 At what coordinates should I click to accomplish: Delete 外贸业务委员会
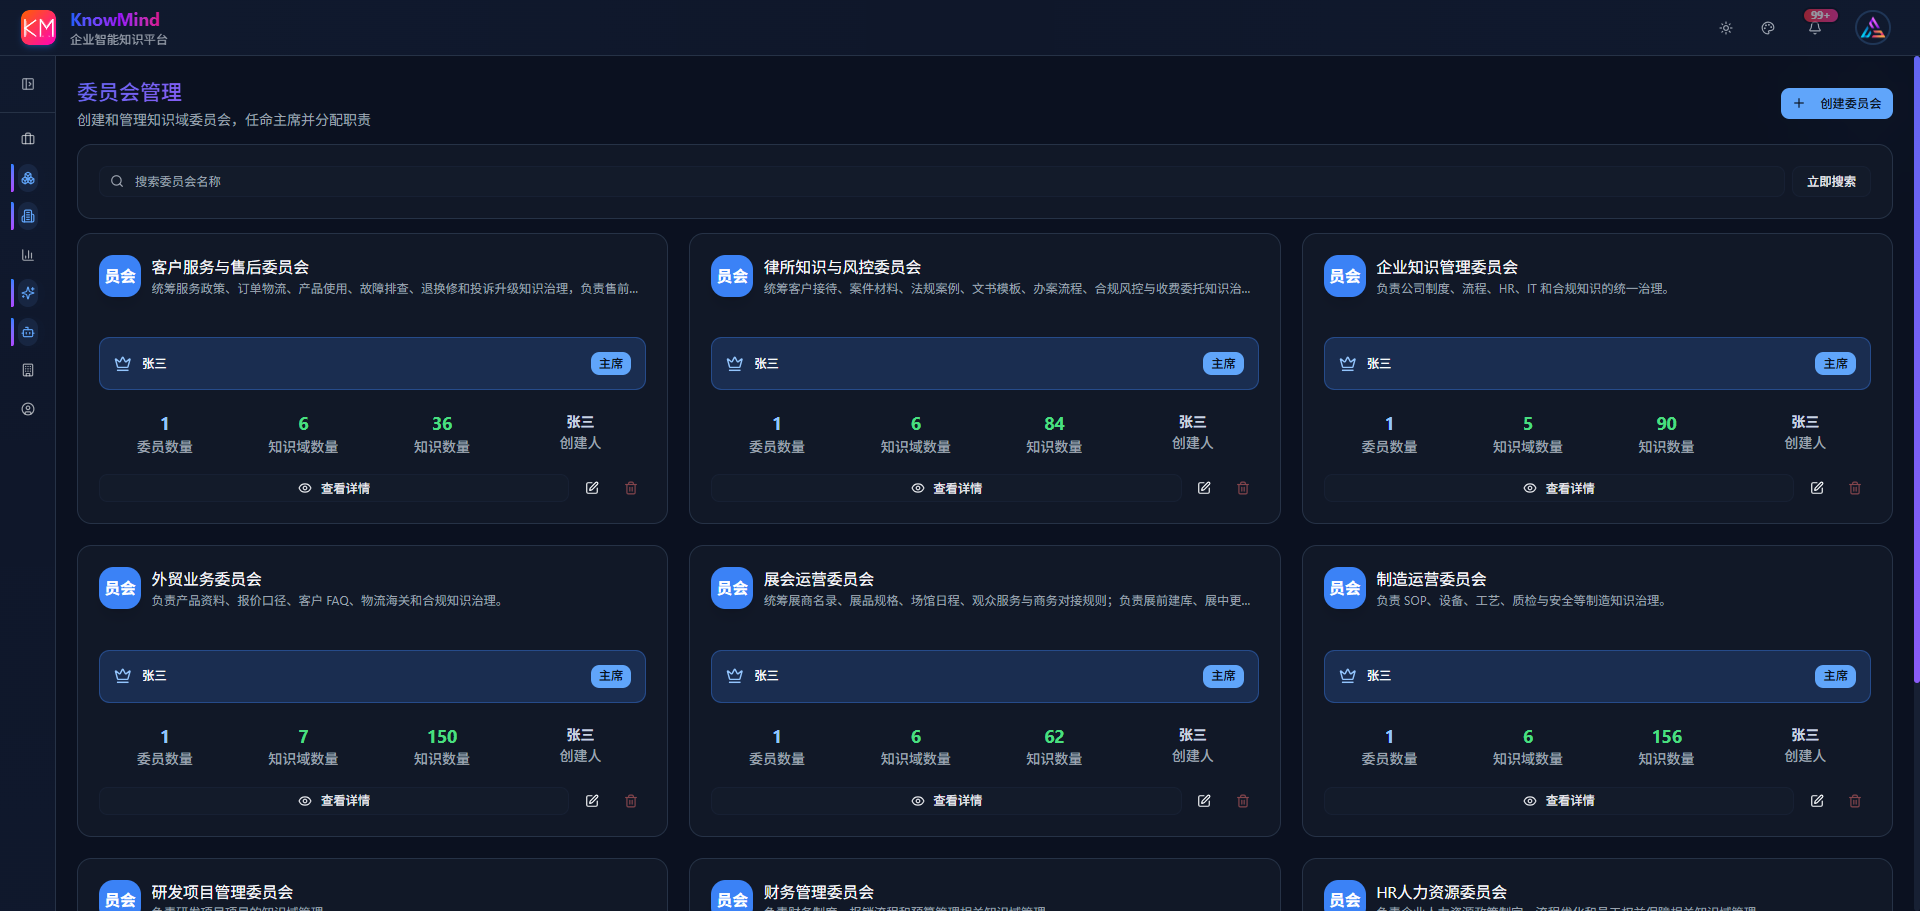pos(631,801)
